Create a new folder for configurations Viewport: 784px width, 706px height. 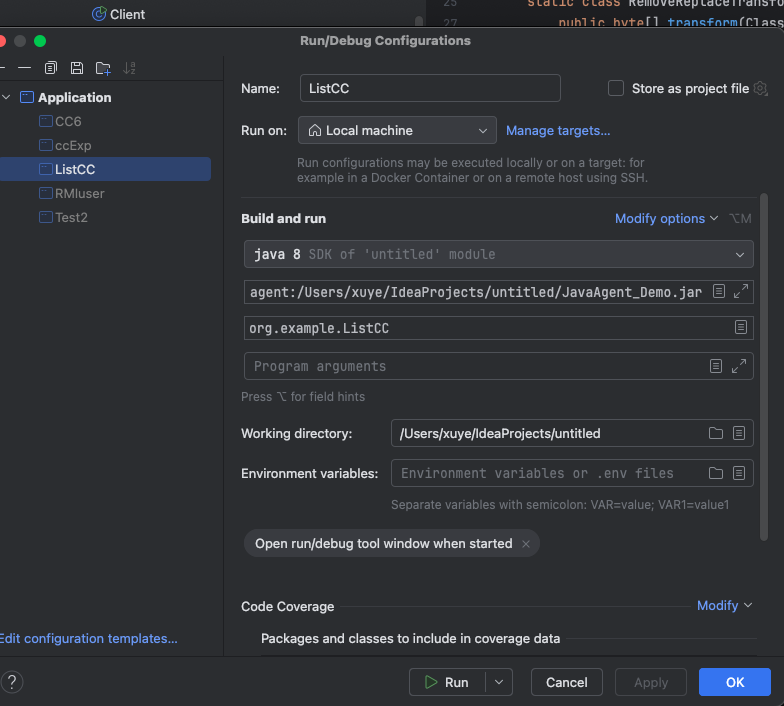(x=103, y=68)
